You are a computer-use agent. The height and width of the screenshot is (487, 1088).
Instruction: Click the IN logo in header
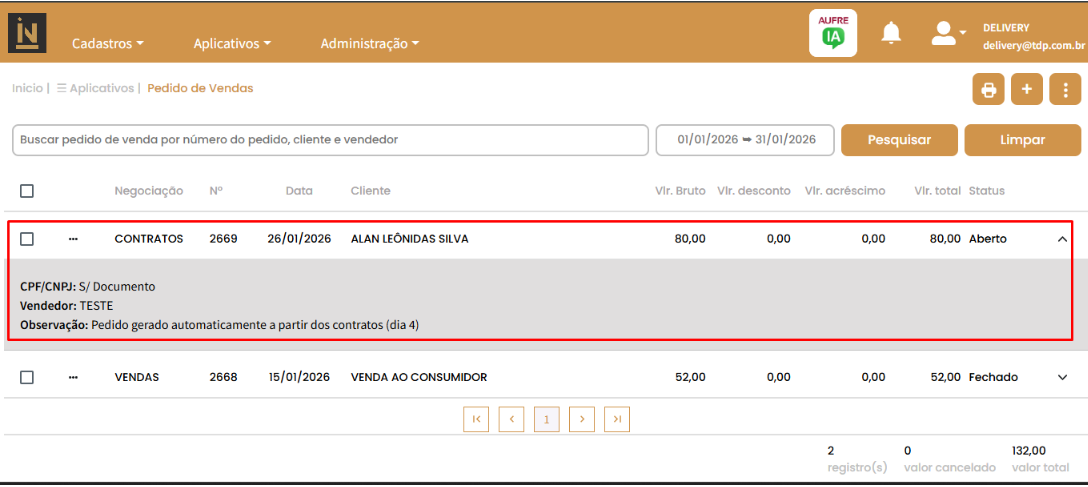click(x=27, y=32)
